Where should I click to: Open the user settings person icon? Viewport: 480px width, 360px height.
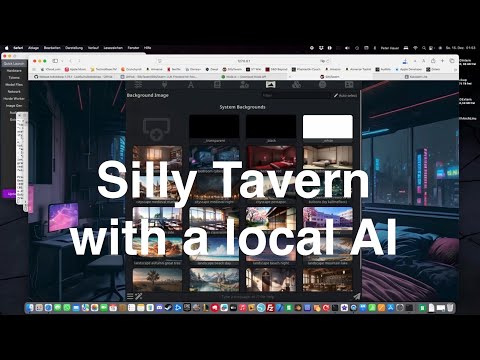click(244, 85)
